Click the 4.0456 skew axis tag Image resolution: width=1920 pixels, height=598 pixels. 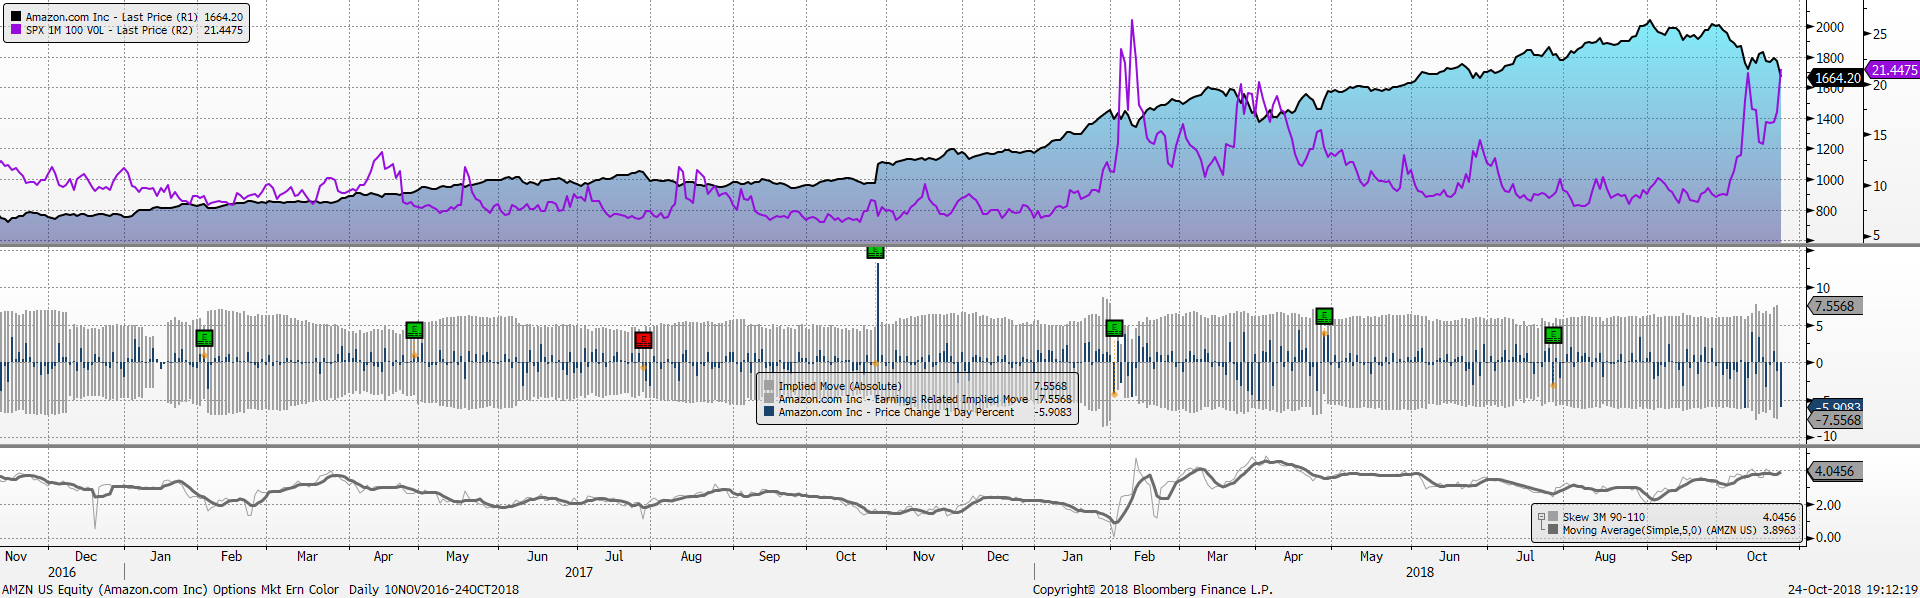(x=1834, y=471)
